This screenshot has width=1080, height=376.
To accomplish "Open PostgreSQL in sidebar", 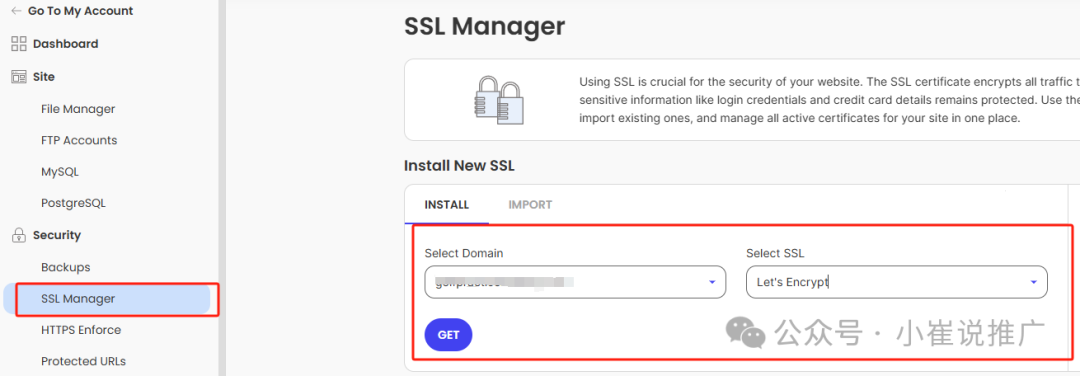I will [73, 204].
